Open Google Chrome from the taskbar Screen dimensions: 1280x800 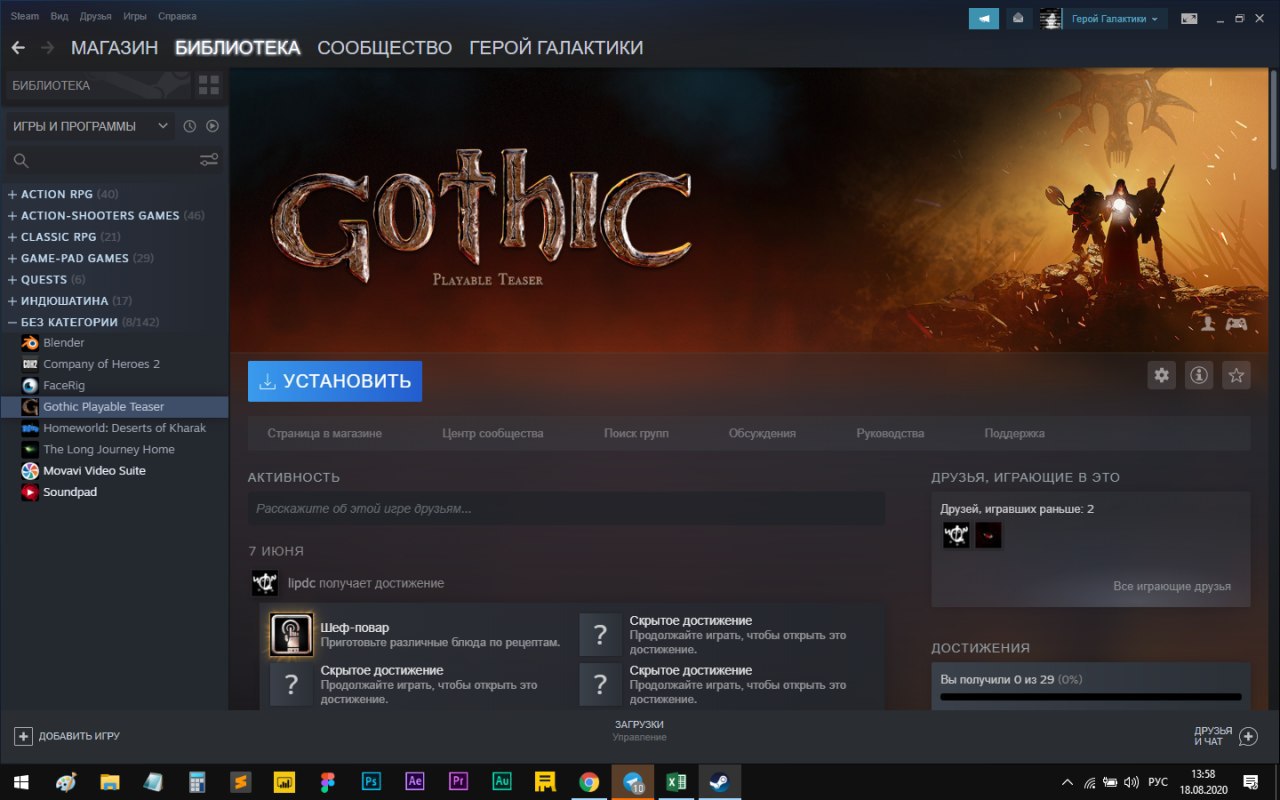coord(589,782)
